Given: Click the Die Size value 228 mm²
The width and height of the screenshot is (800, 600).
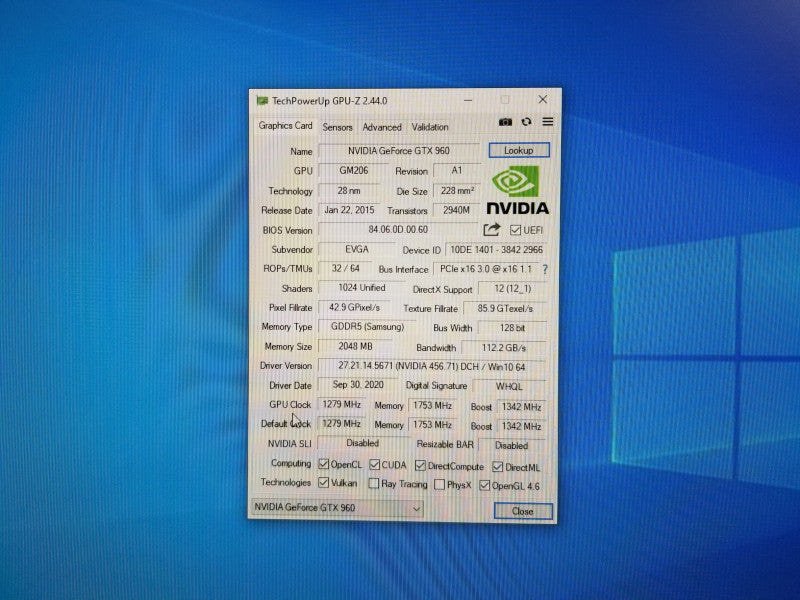Looking at the screenshot, I should click(457, 190).
